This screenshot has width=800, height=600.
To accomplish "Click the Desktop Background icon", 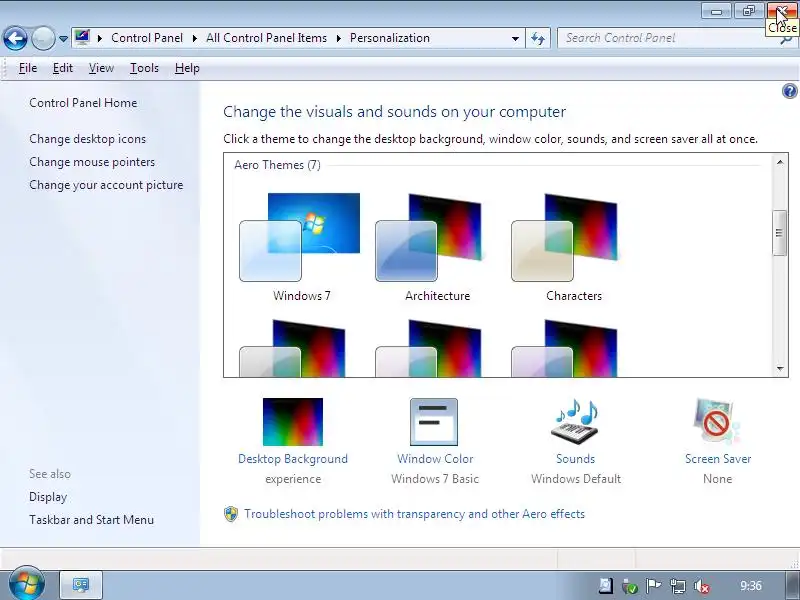I will click(293, 422).
